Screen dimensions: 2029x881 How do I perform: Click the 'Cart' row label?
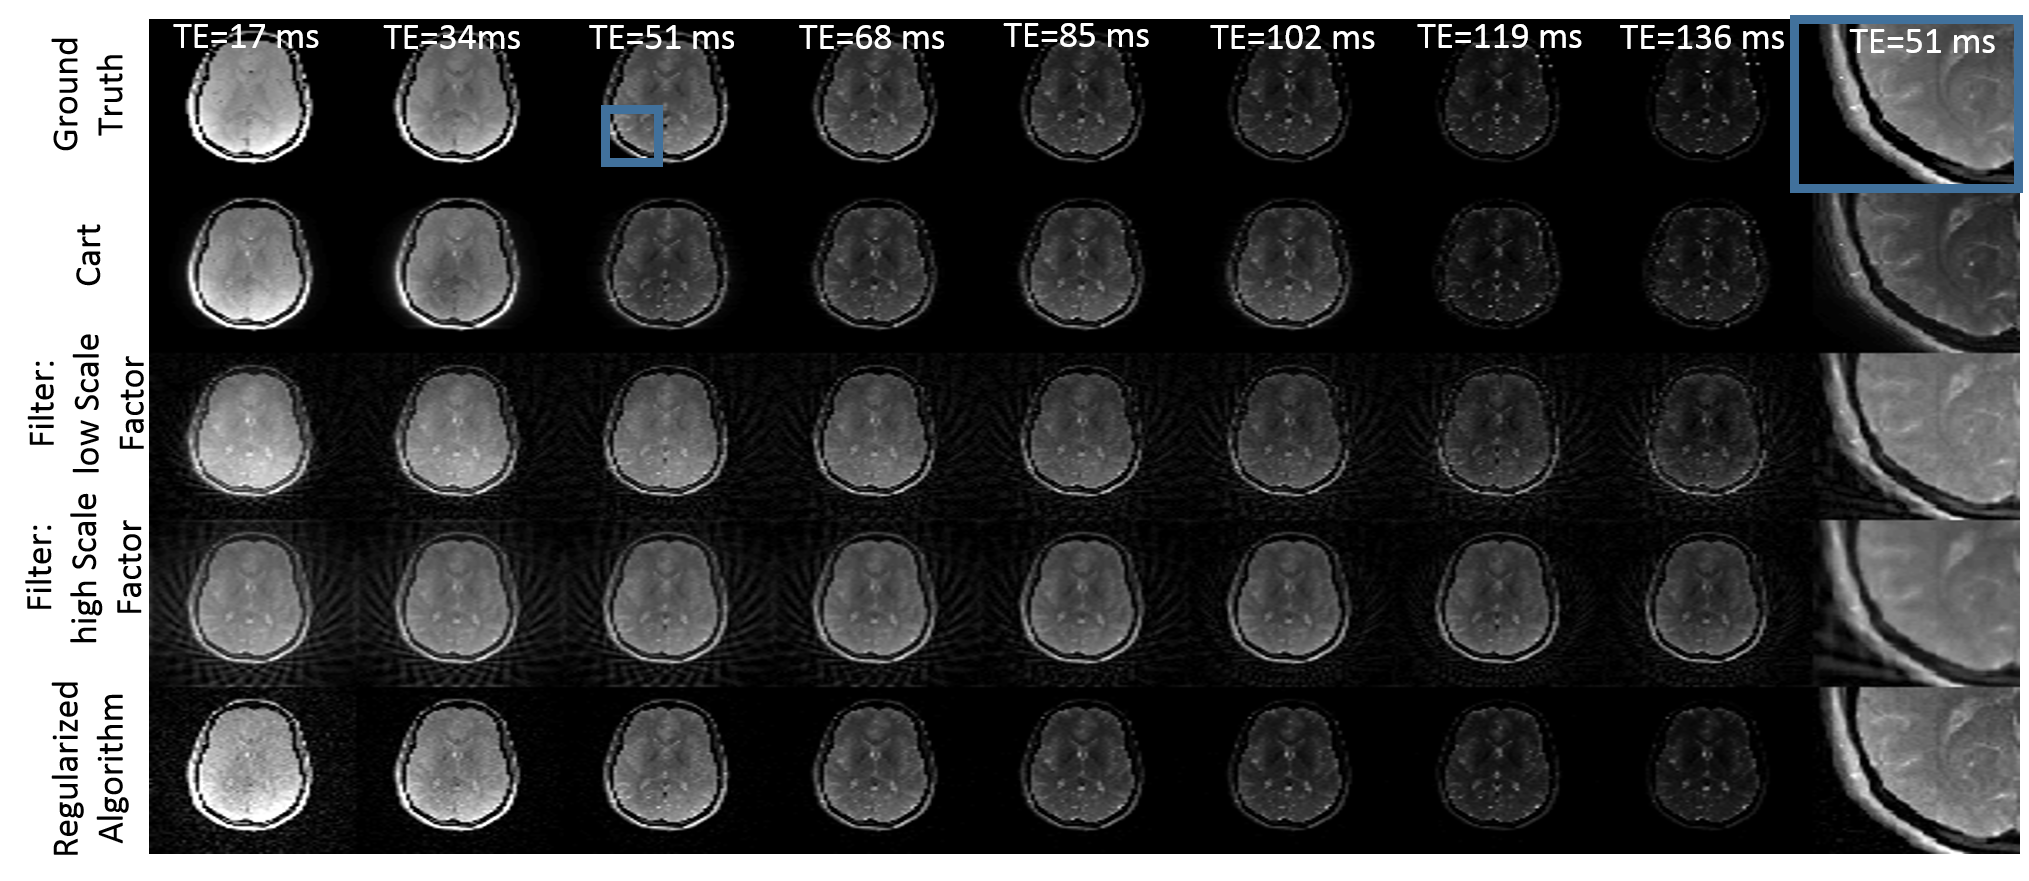click(x=88, y=254)
